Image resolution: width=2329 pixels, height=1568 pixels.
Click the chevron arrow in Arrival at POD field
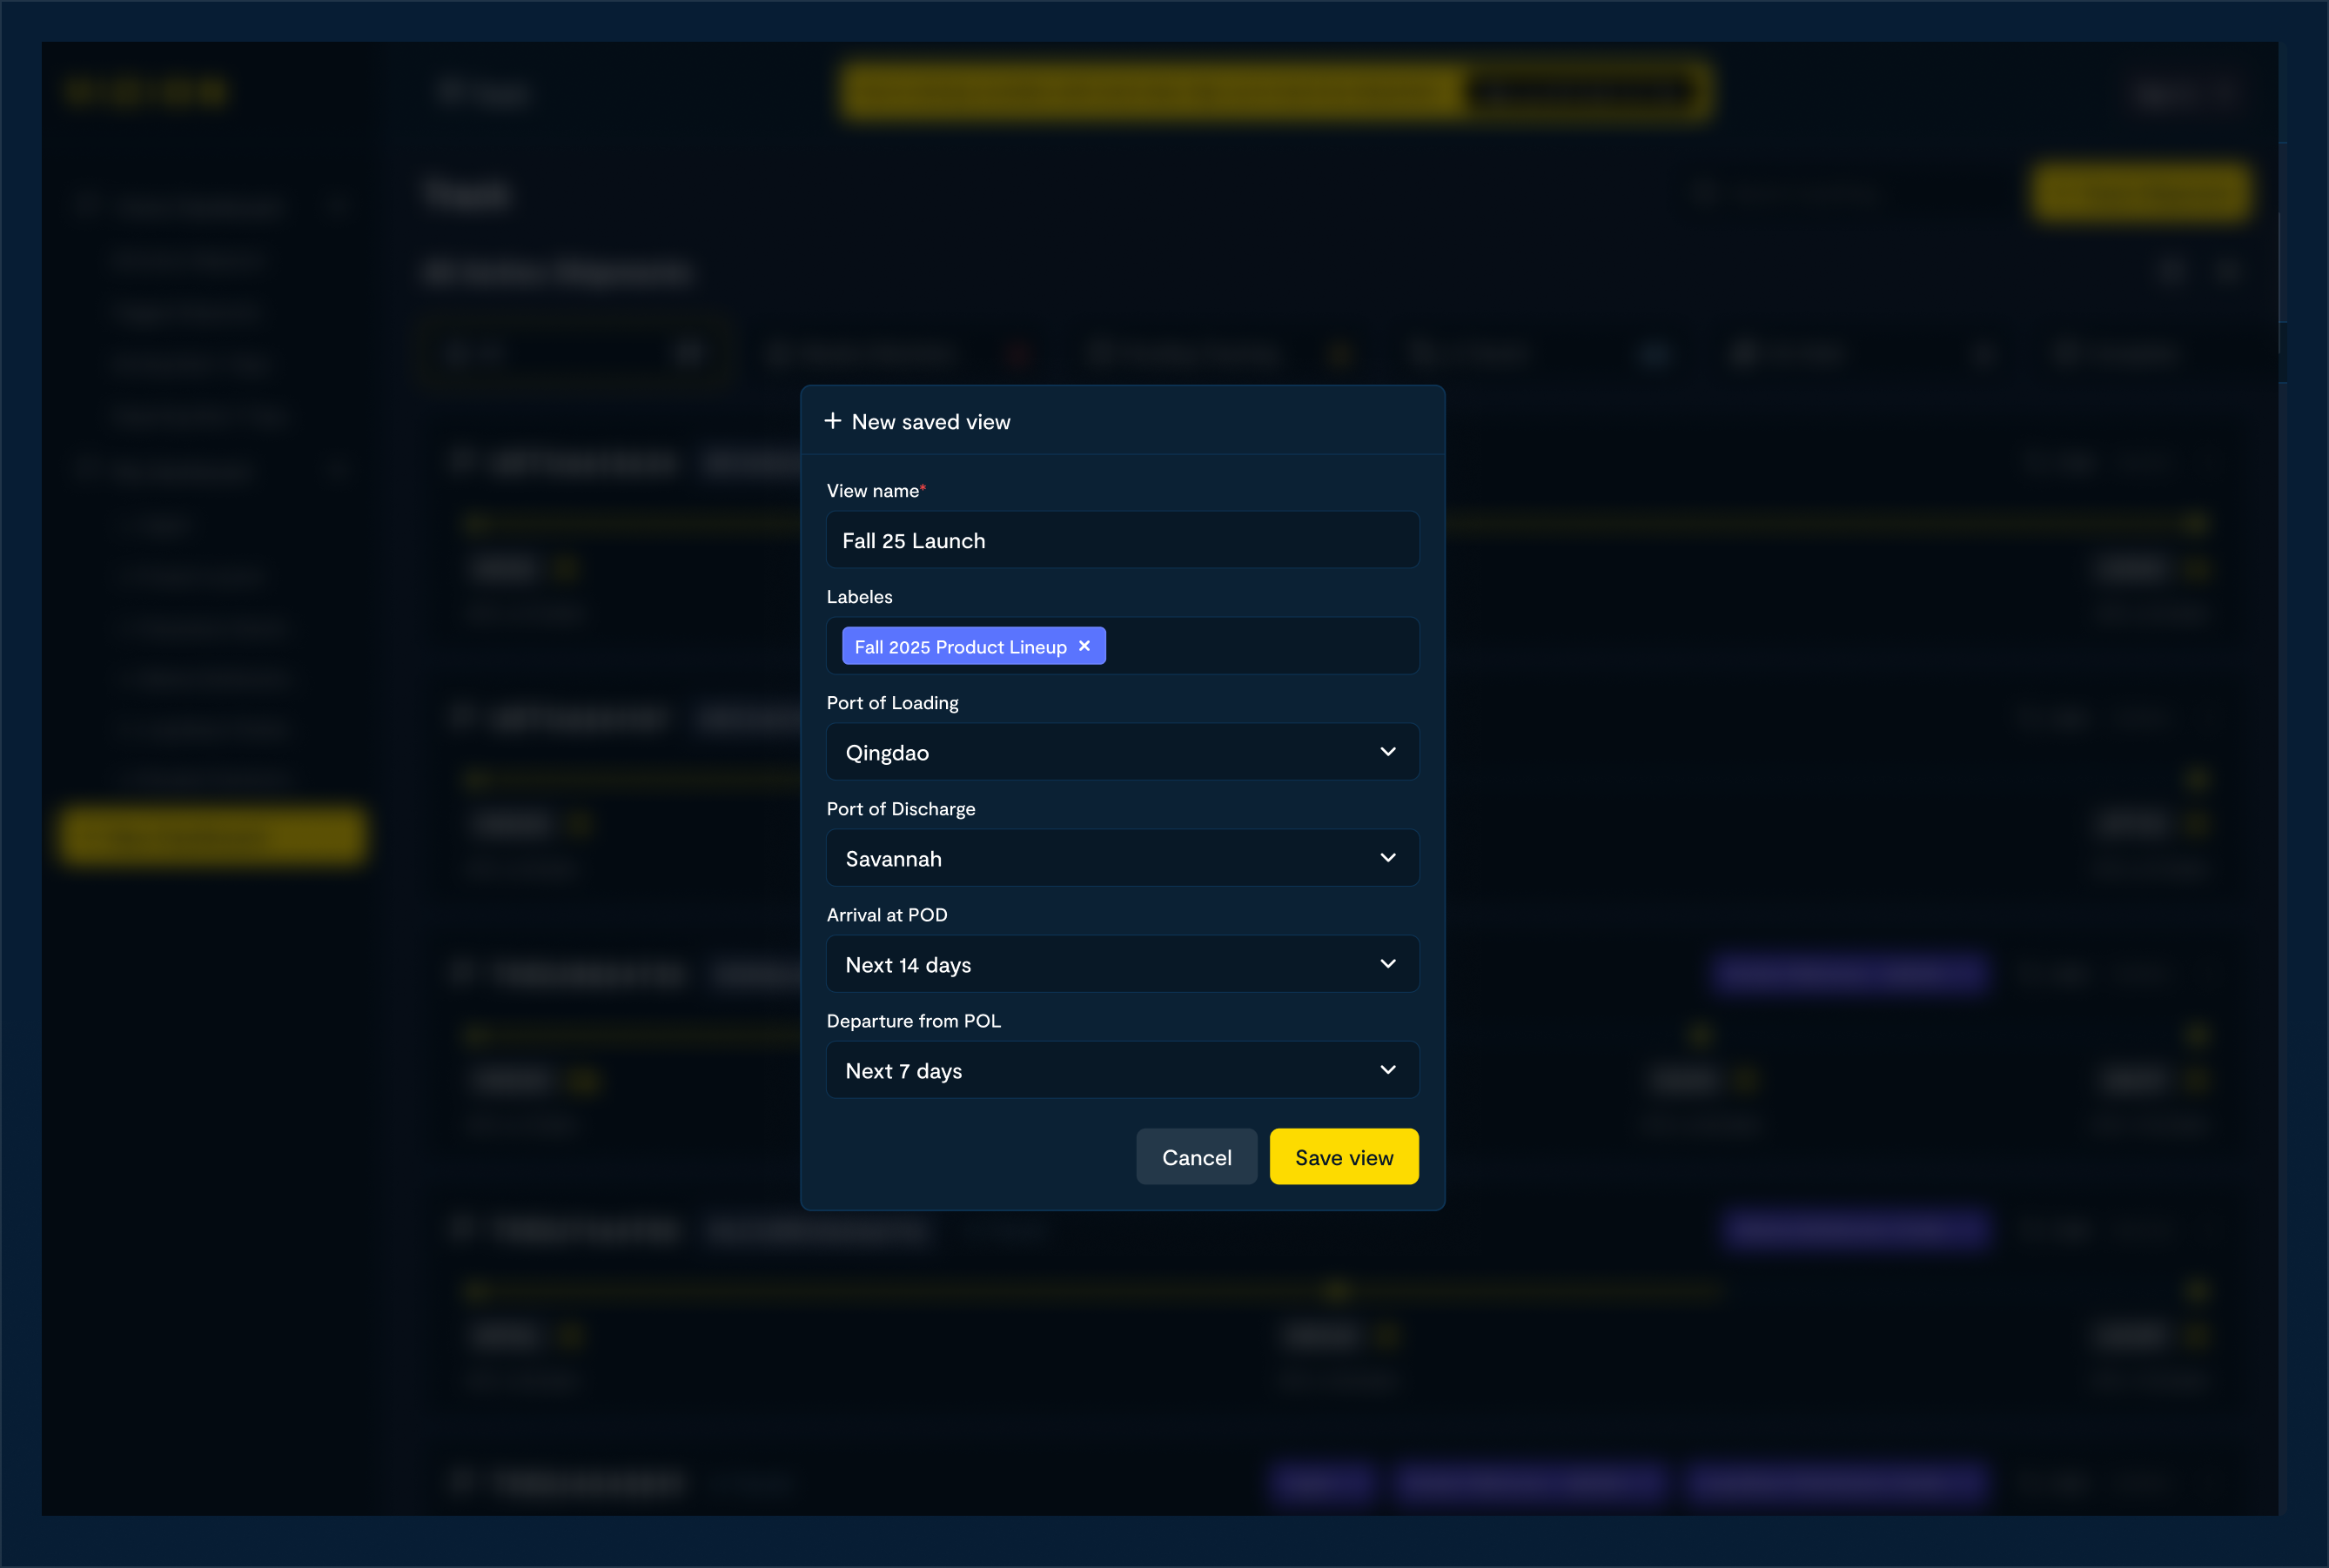tap(1387, 964)
